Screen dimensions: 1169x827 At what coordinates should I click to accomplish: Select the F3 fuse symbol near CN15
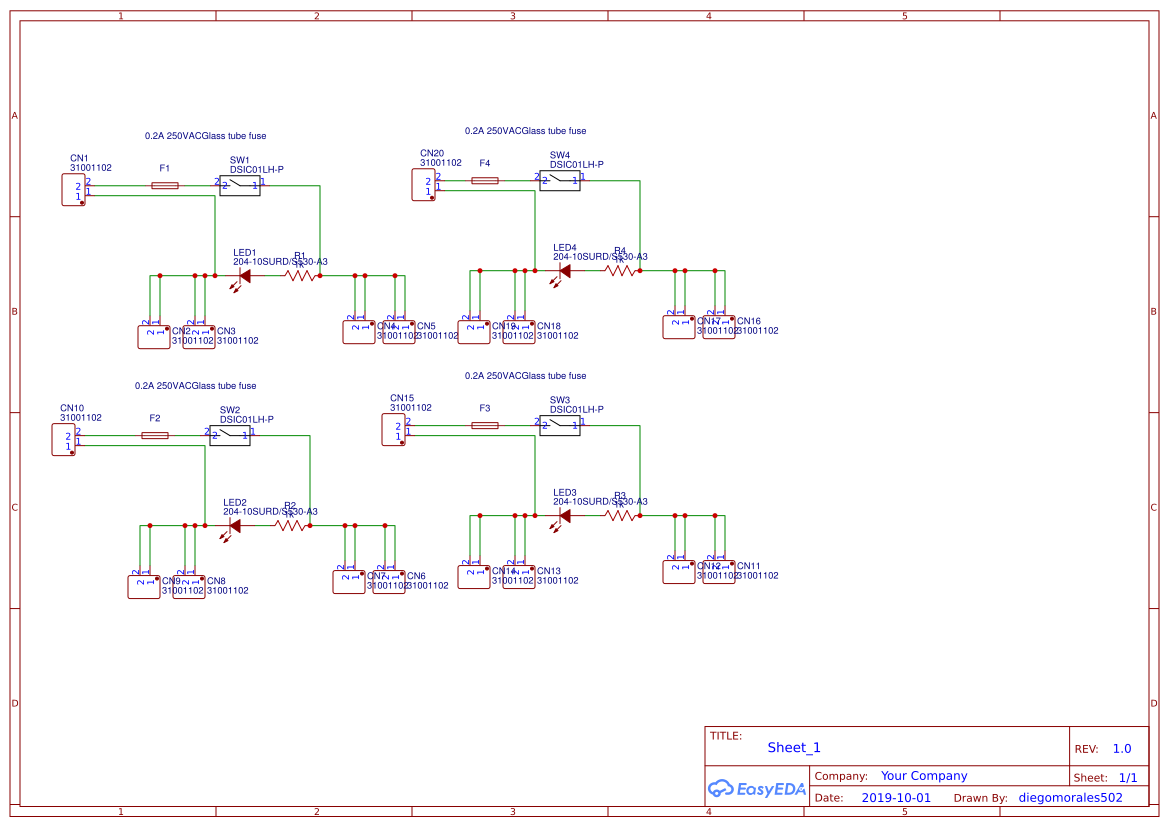[484, 425]
